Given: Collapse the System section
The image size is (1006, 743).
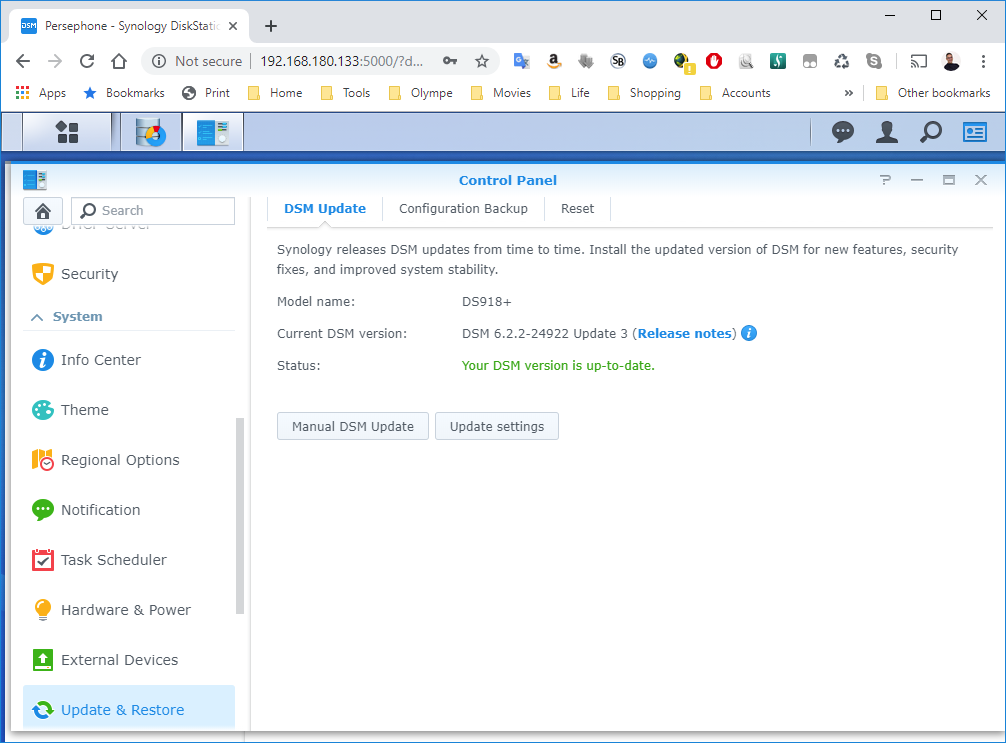Looking at the screenshot, I should 37,317.
